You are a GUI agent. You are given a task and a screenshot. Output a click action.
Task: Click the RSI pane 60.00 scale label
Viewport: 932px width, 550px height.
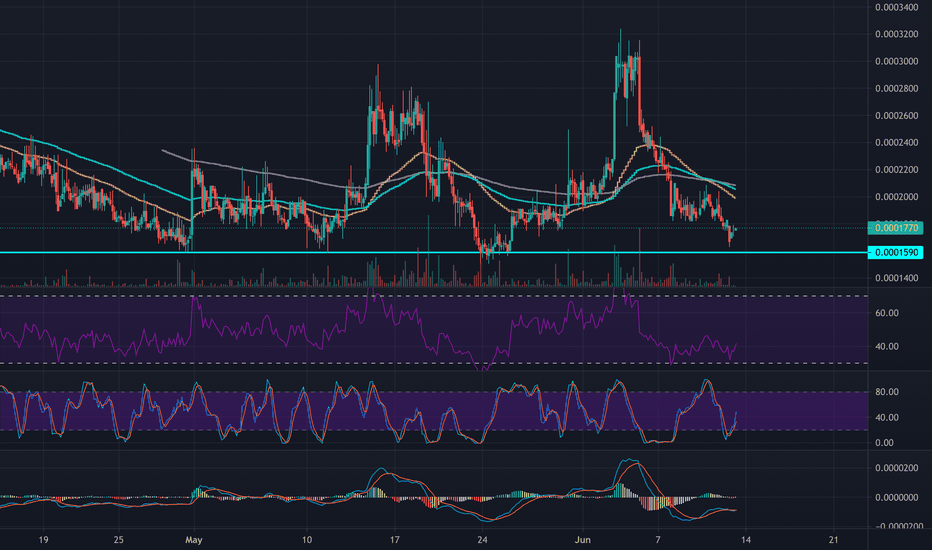point(887,313)
